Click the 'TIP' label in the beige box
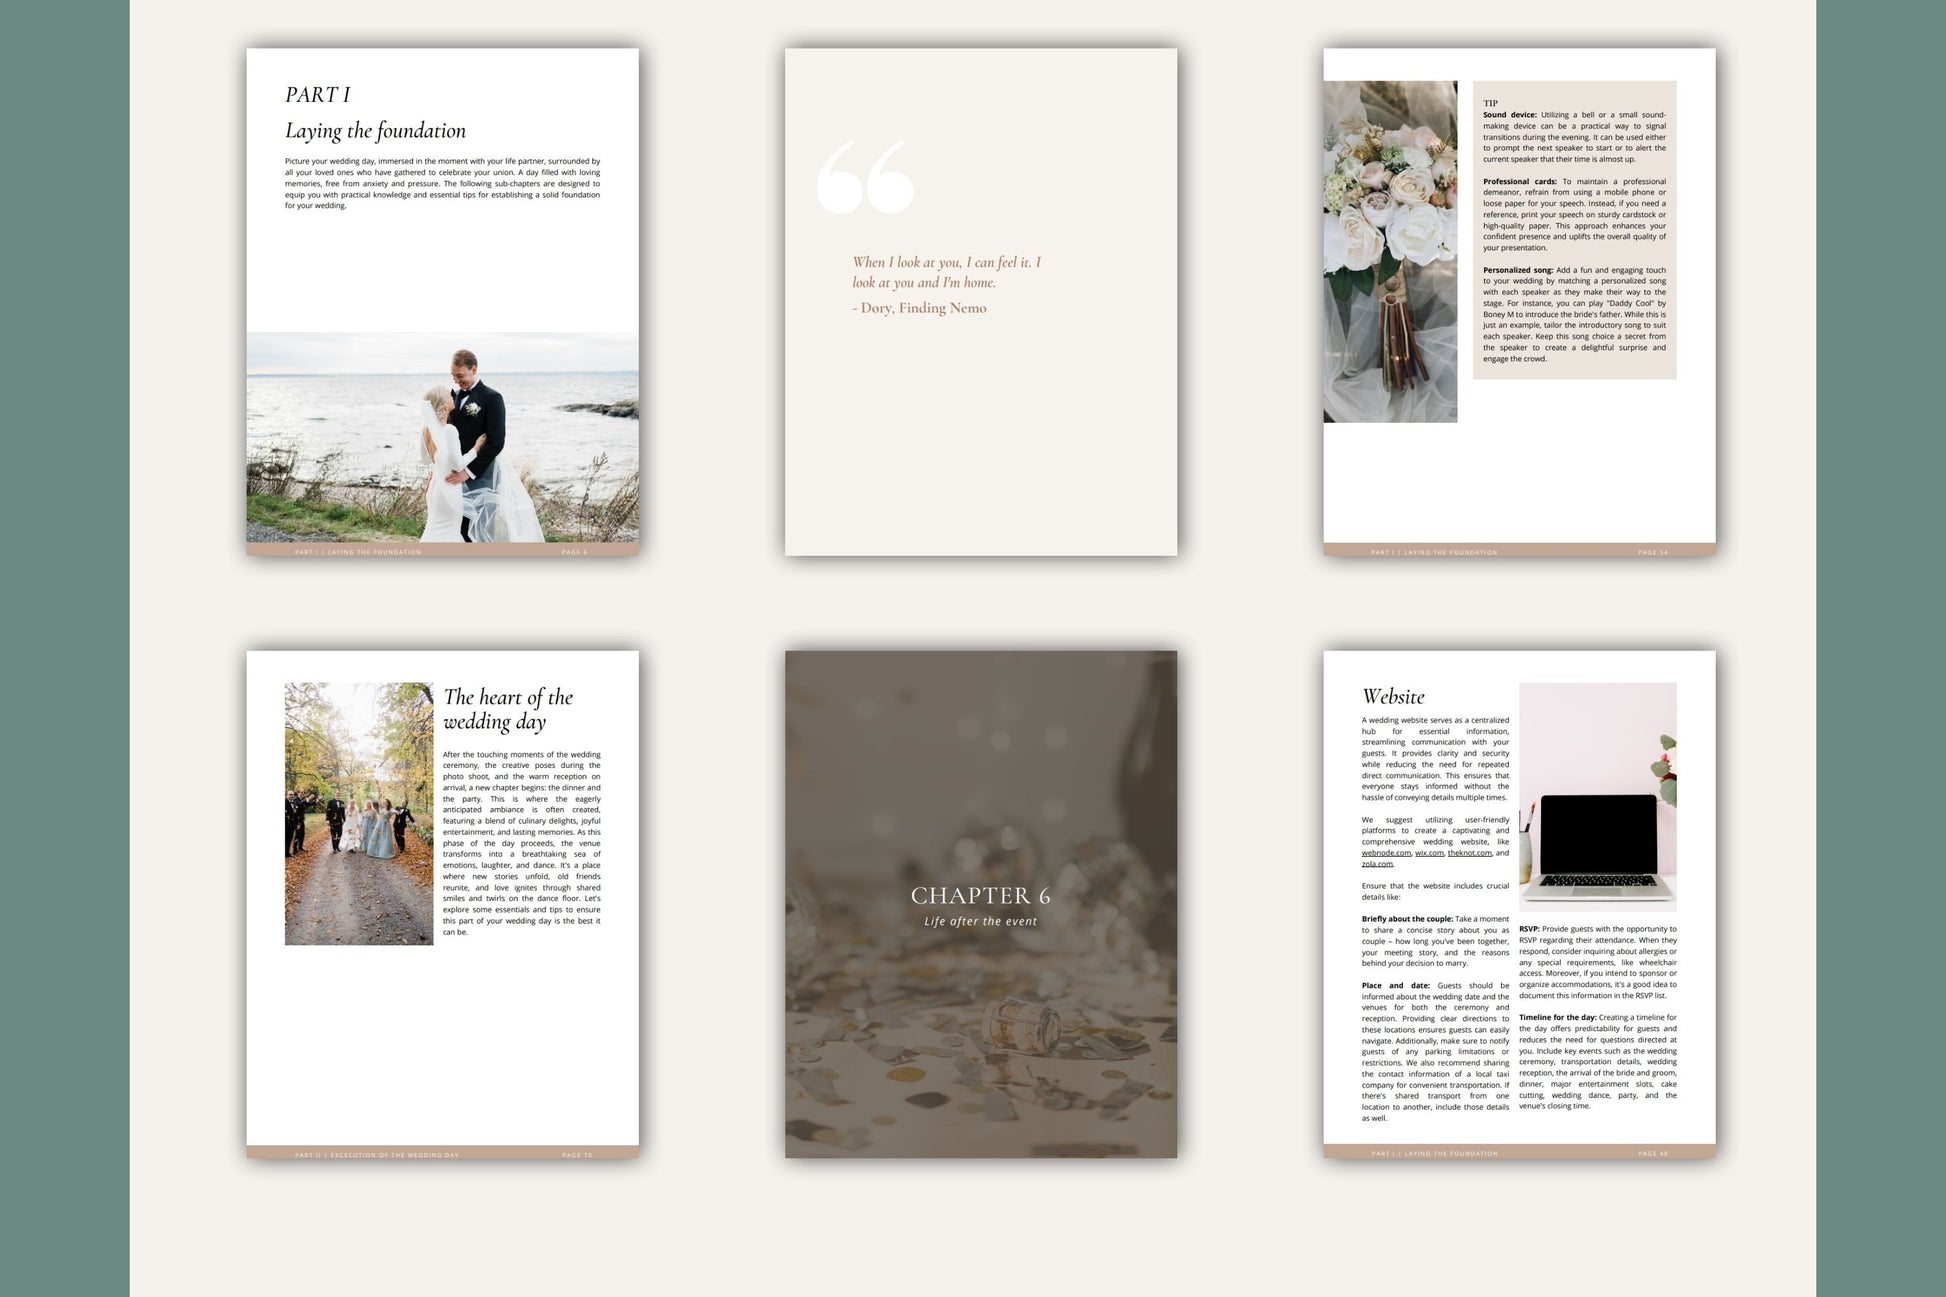The width and height of the screenshot is (1946, 1297). tap(1490, 103)
